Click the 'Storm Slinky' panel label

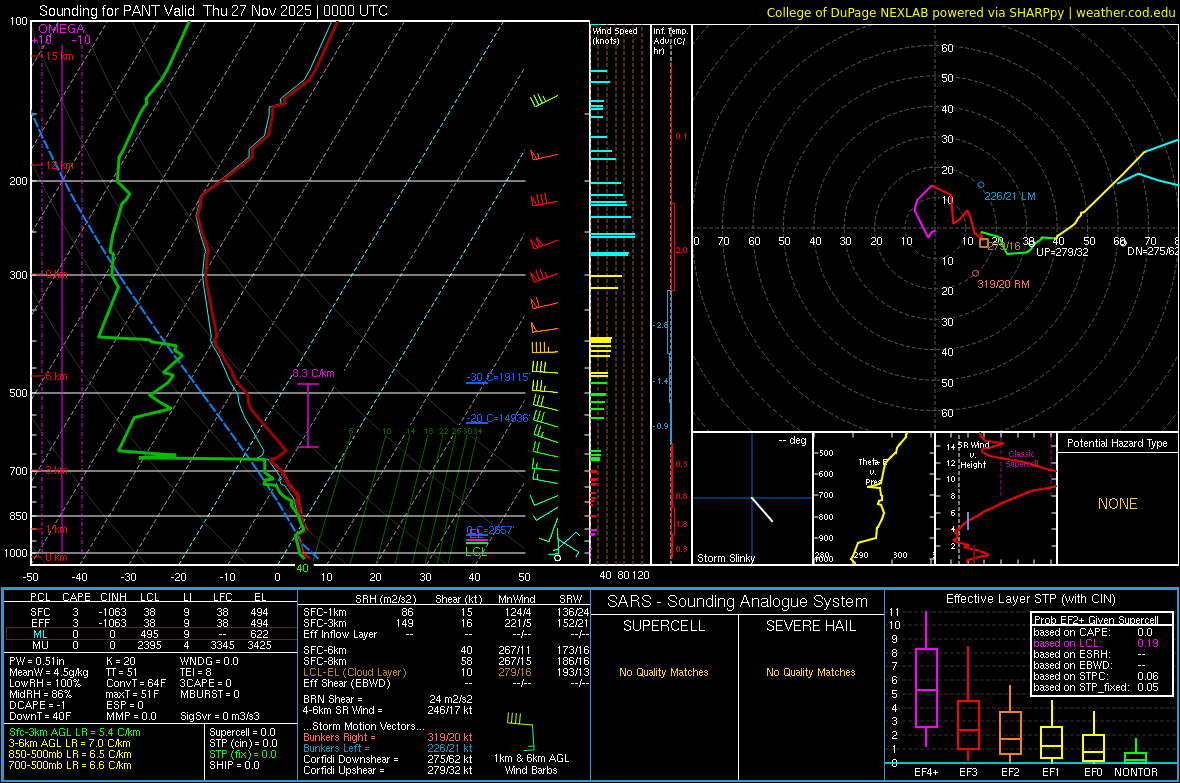click(x=725, y=558)
